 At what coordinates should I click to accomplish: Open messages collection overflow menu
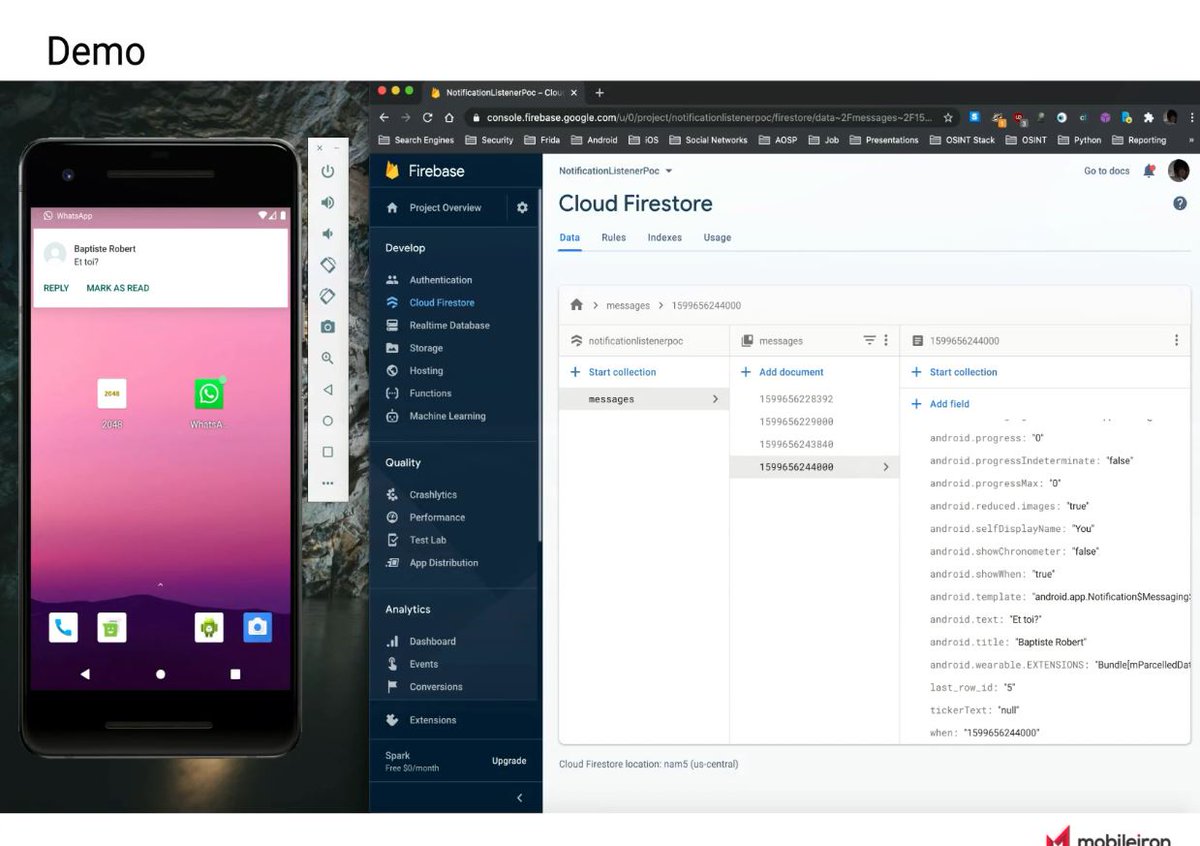click(886, 341)
